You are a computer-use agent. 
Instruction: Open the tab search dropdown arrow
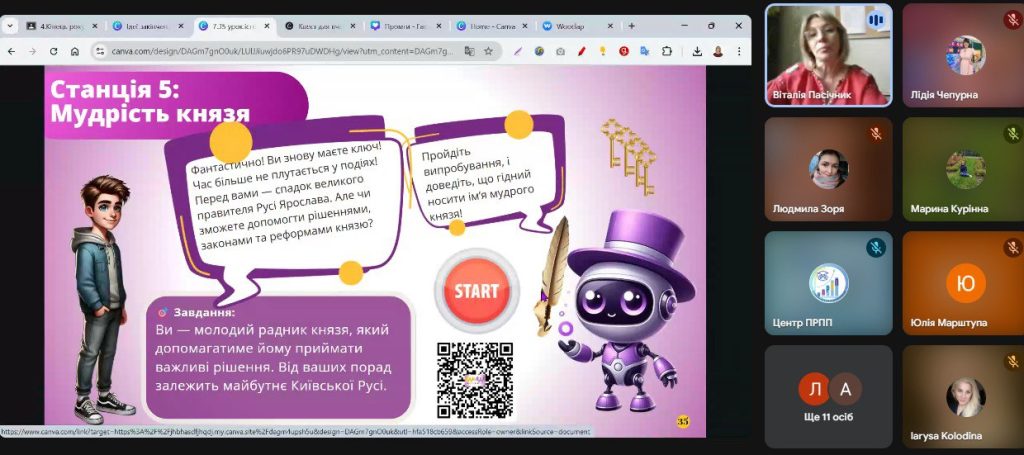coord(11,25)
